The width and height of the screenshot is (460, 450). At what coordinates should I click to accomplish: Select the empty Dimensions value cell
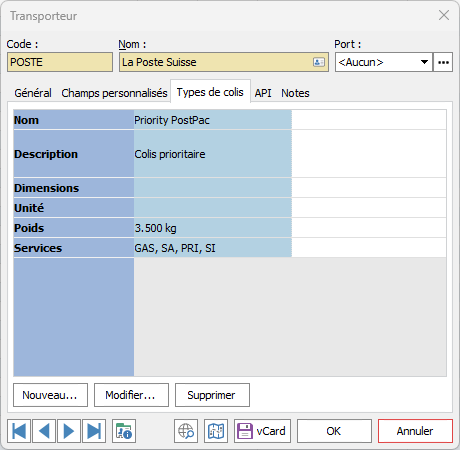pyautogui.click(x=213, y=188)
